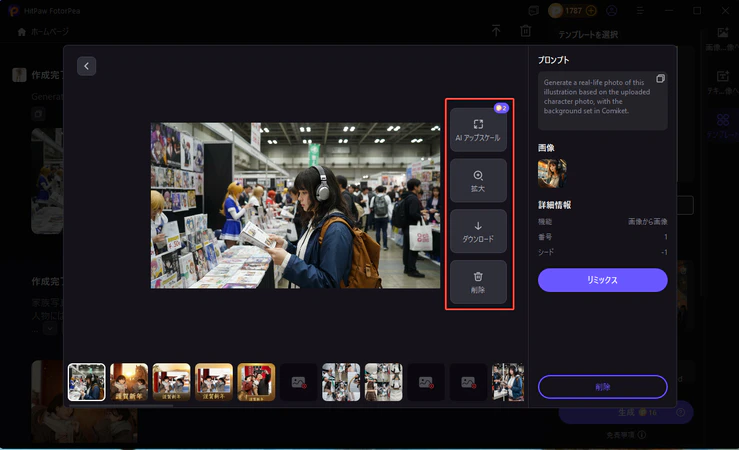This screenshot has width=739, height=450.
Task: Open the hamburger menu in title bar
Action: [640, 10]
